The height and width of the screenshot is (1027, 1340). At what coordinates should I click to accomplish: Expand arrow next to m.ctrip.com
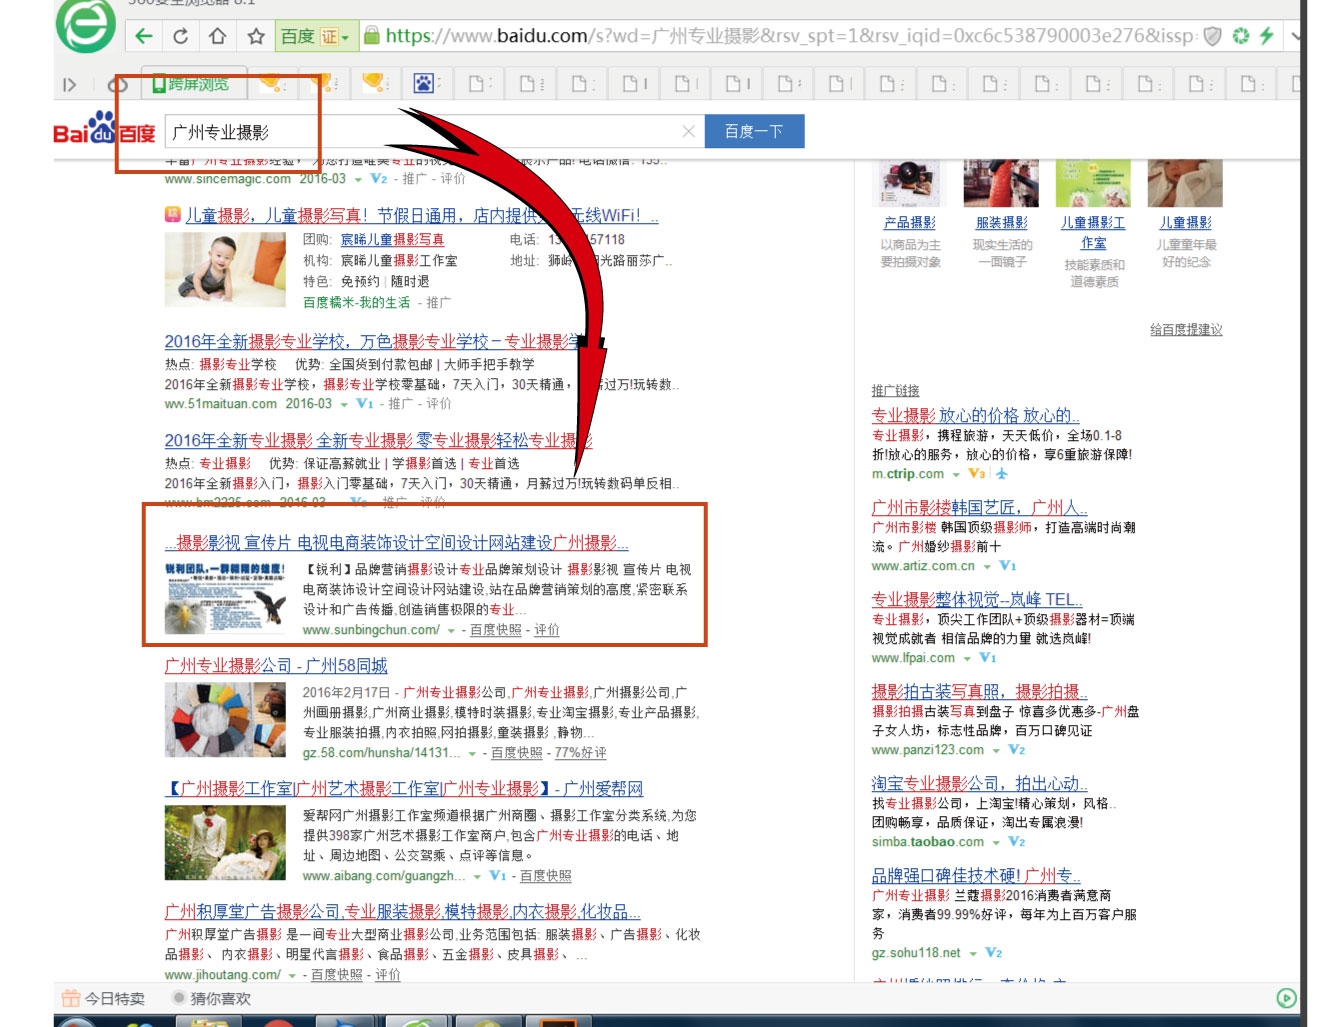[x=956, y=475]
